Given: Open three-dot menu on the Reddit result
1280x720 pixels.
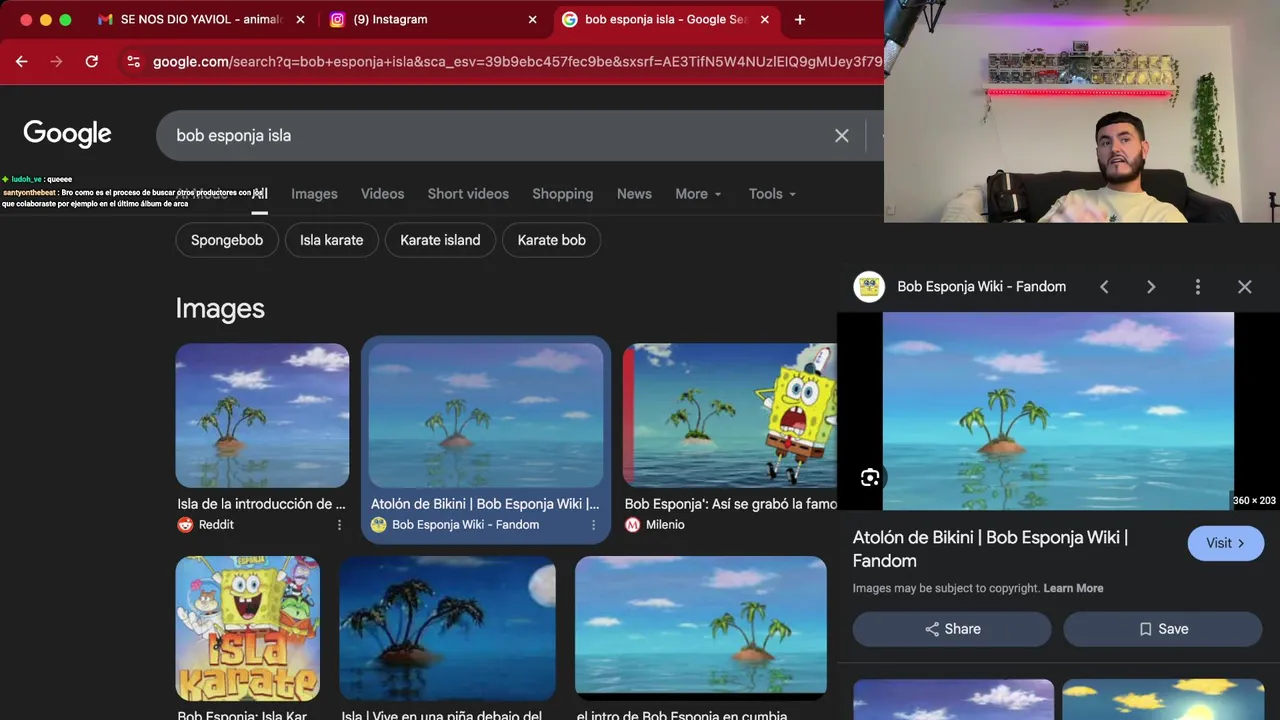Looking at the screenshot, I should tap(339, 525).
